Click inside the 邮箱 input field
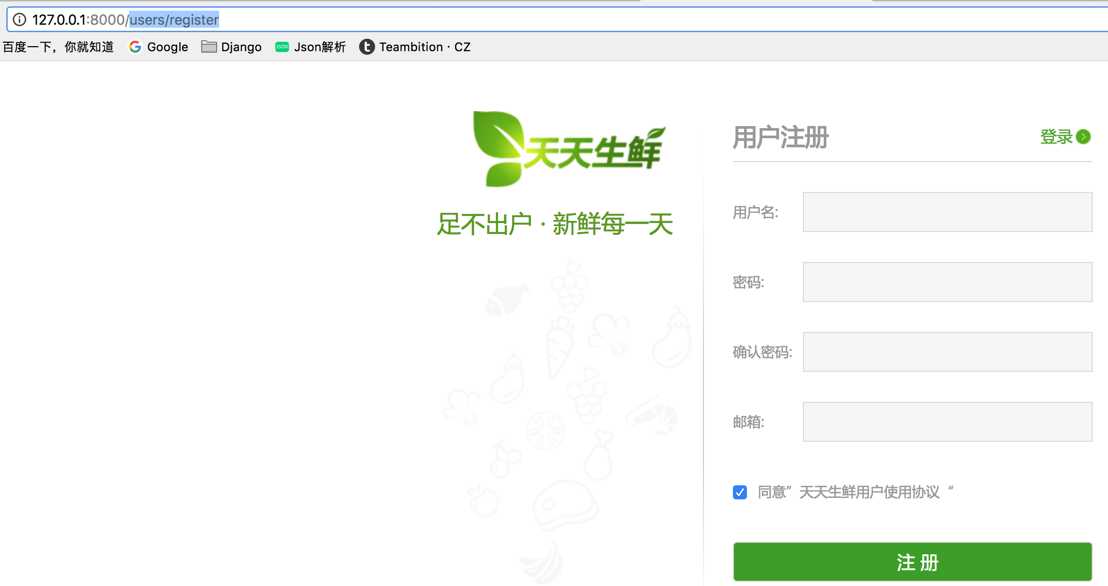This screenshot has height=586, width=1108. tap(946, 421)
